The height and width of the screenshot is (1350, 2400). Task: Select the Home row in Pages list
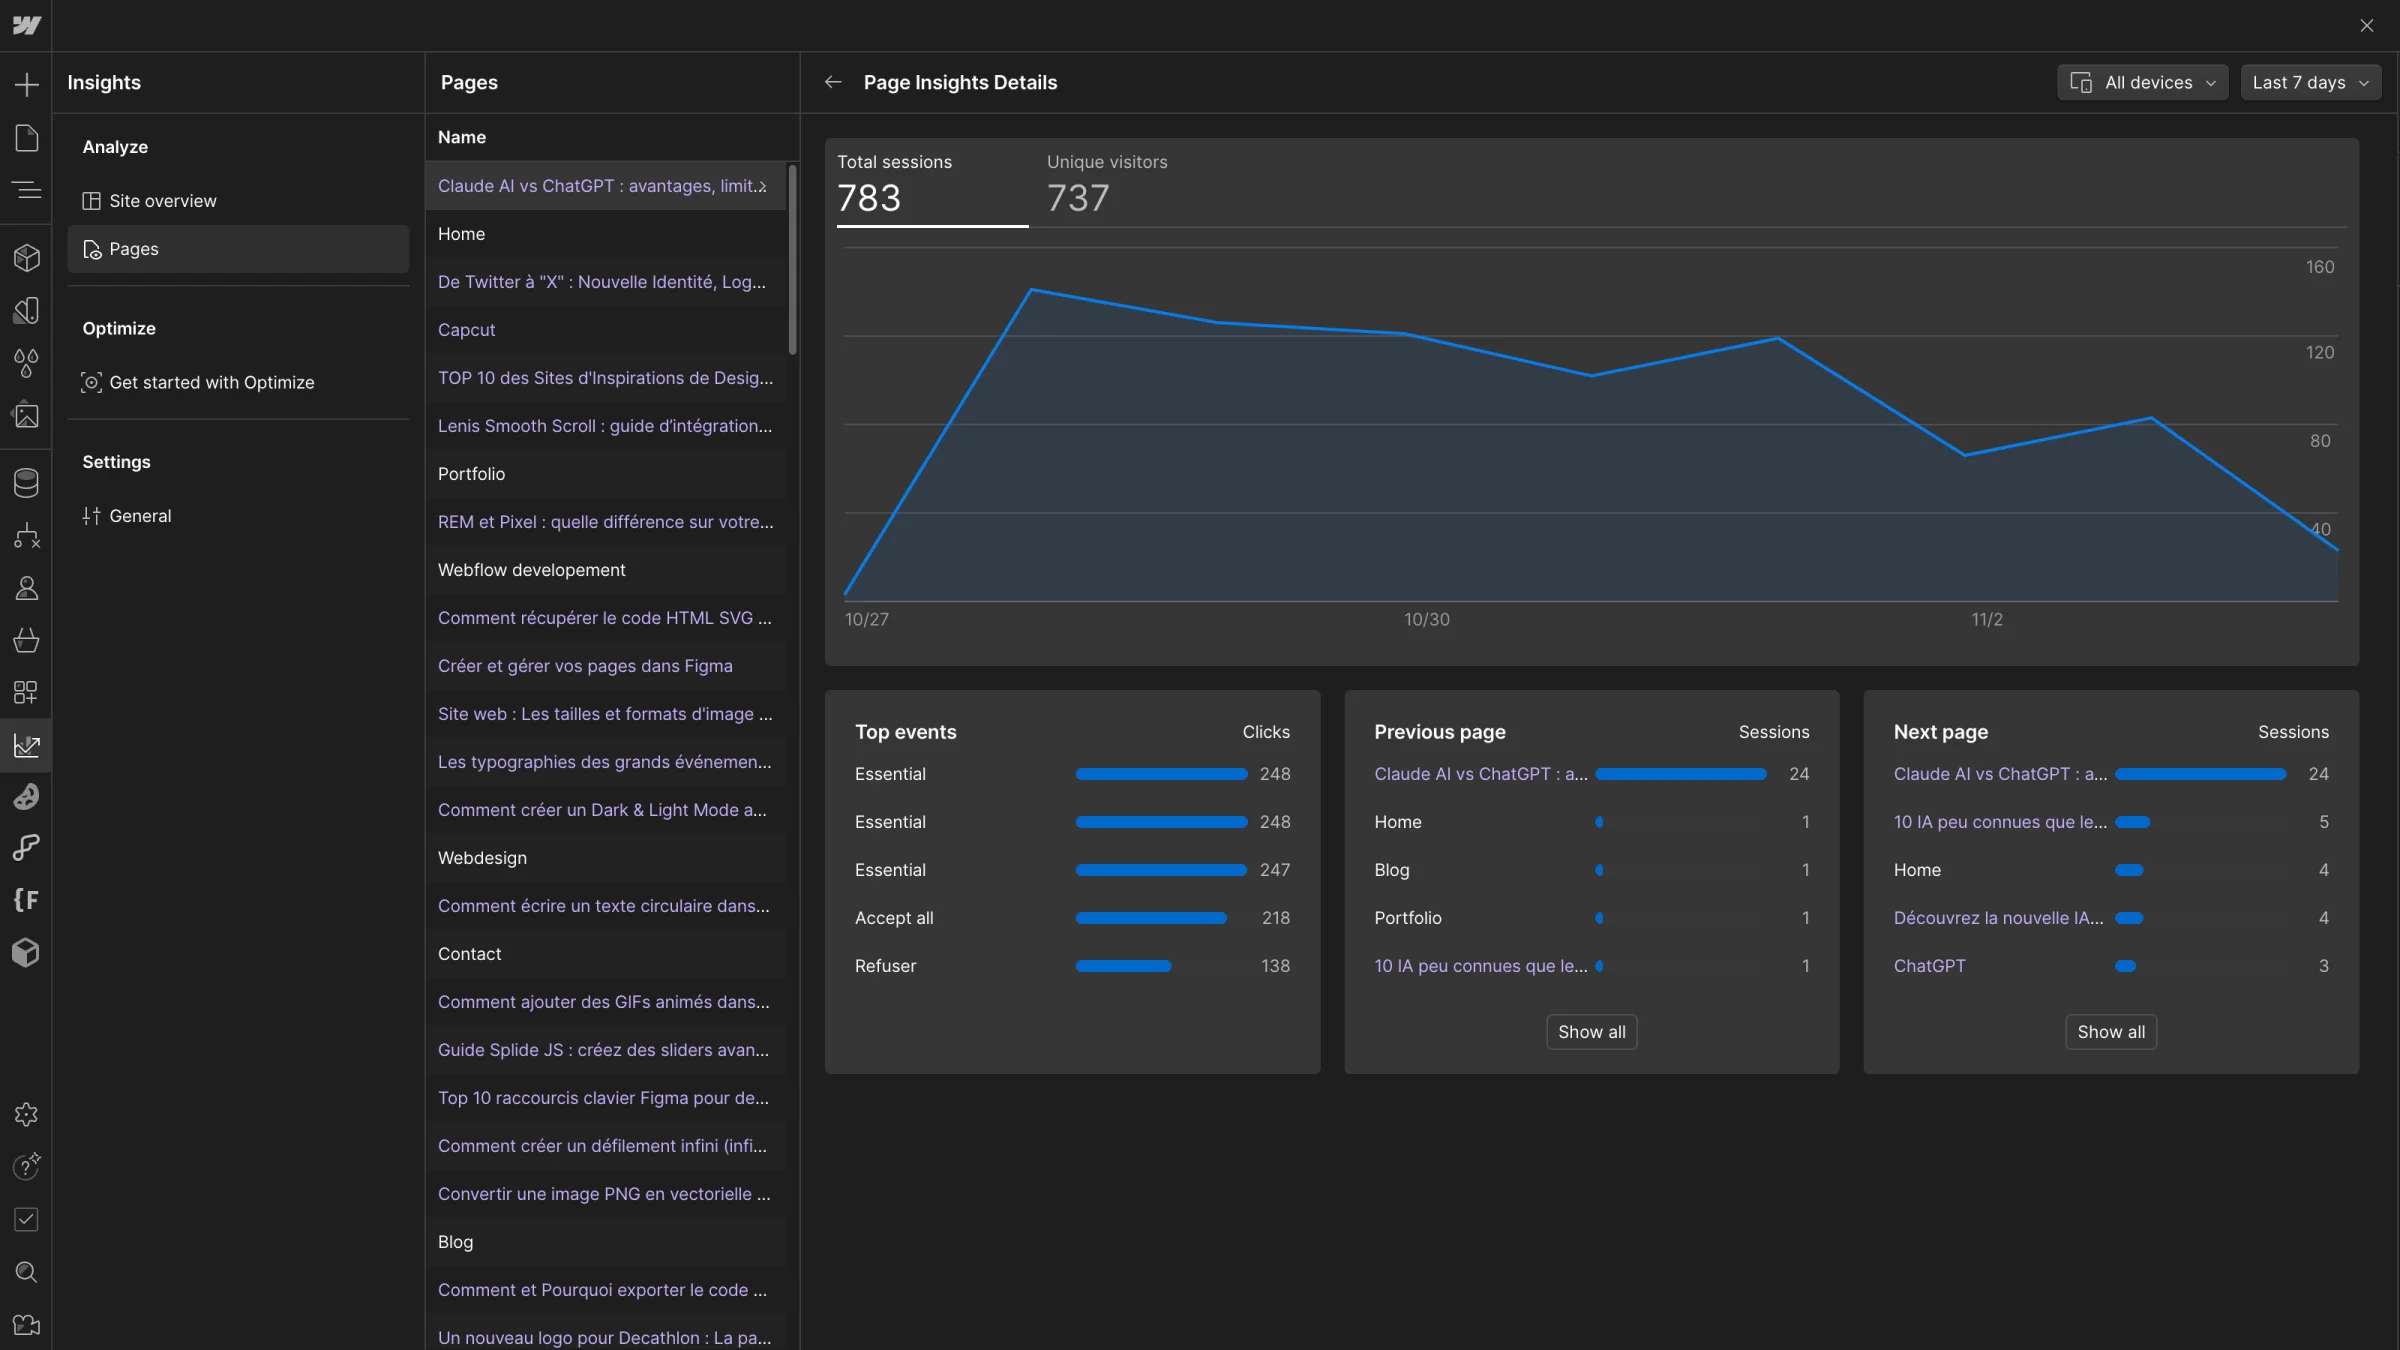pos(606,234)
